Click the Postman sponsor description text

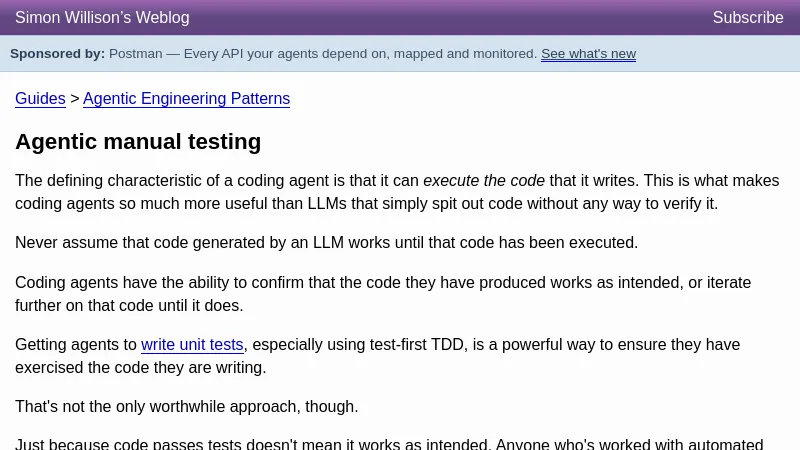pyautogui.click(x=322, y=54)
